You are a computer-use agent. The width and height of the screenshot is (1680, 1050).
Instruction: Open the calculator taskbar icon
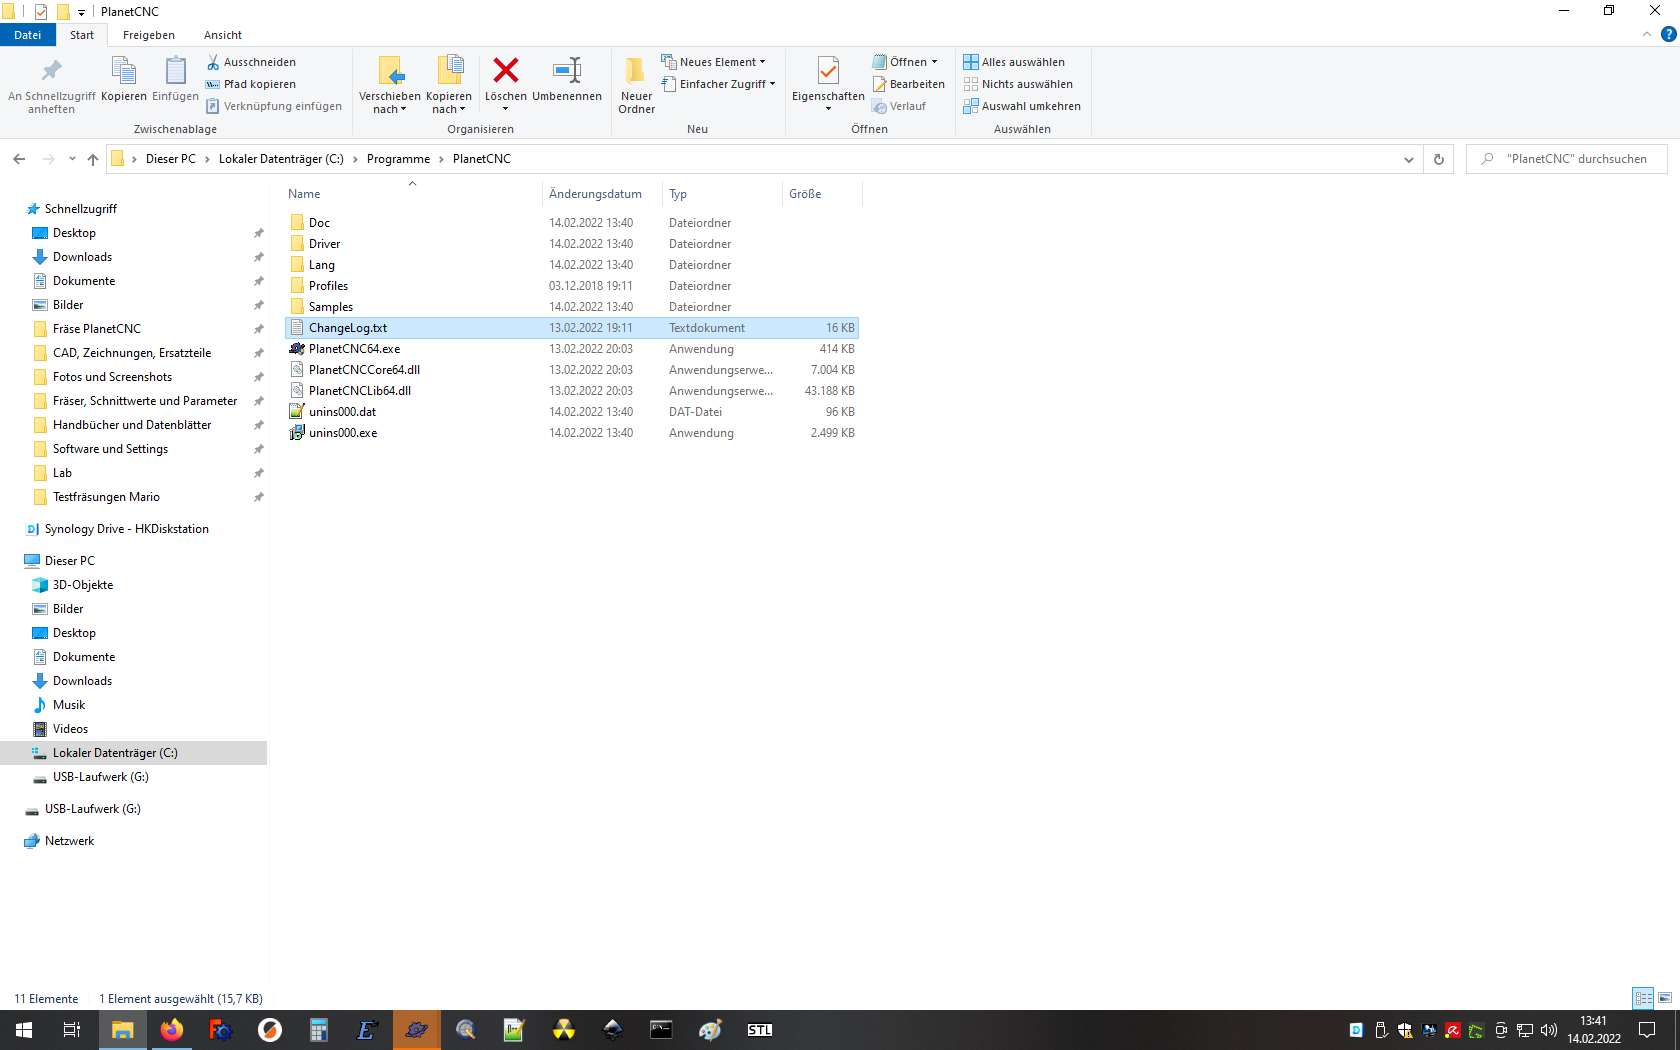tap(319, 1030)
